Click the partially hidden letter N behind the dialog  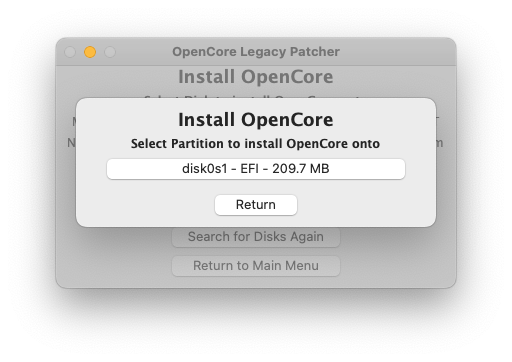[x=71, y=143]
